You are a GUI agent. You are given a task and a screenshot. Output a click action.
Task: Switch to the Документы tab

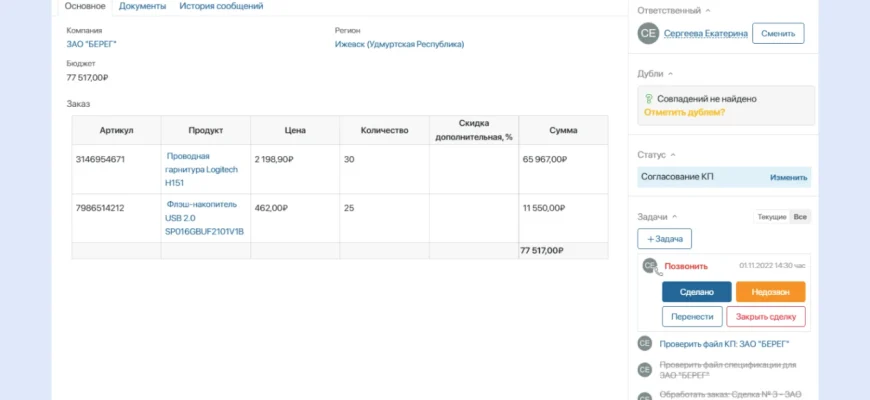143,6
